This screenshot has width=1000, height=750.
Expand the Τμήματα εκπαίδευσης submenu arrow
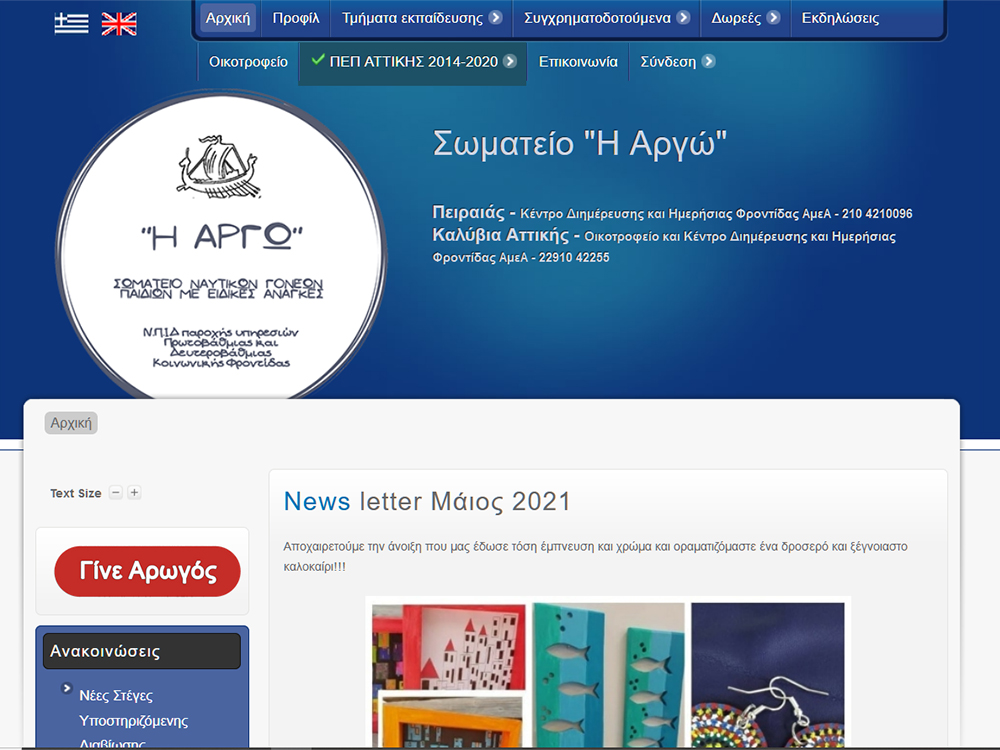click(496, 17)
